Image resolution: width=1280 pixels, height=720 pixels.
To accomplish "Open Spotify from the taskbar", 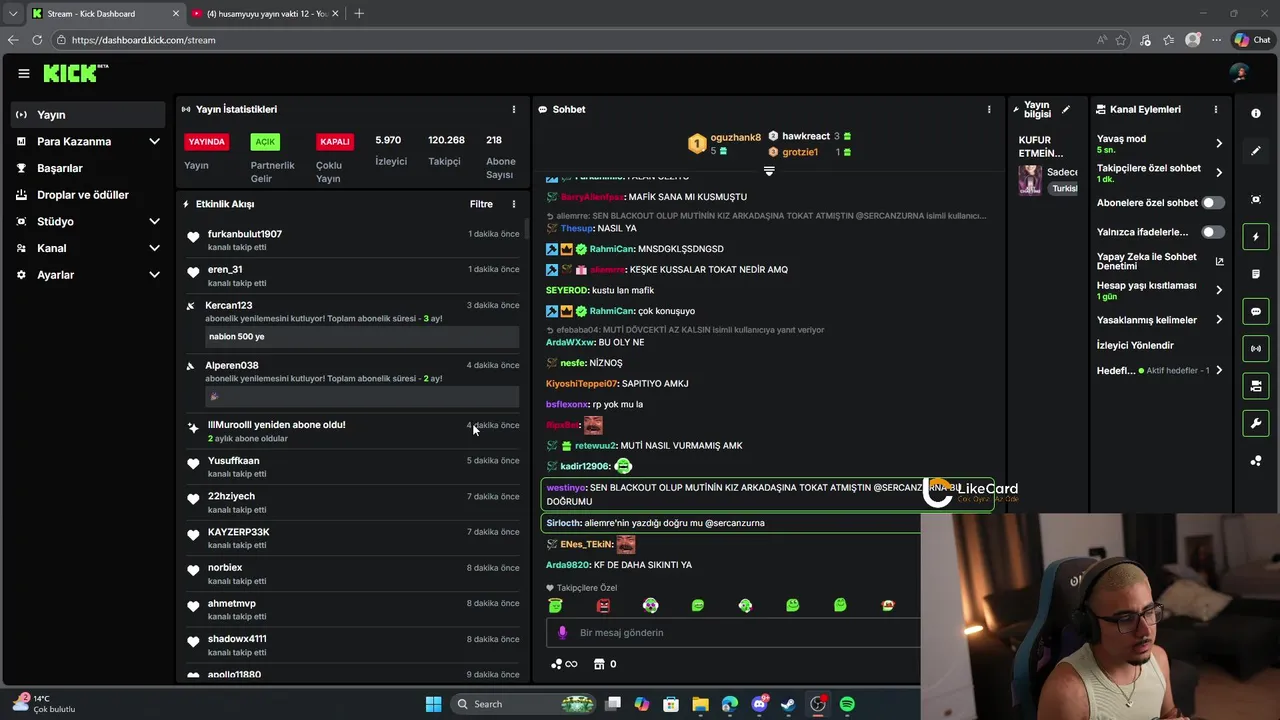I will [x=847, y=704].
